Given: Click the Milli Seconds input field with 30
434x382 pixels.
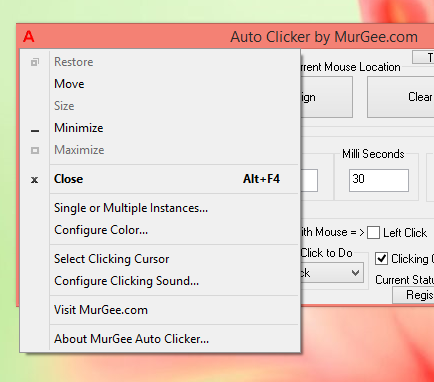Looking at the screenshot, I should click(x=379, y=180).
